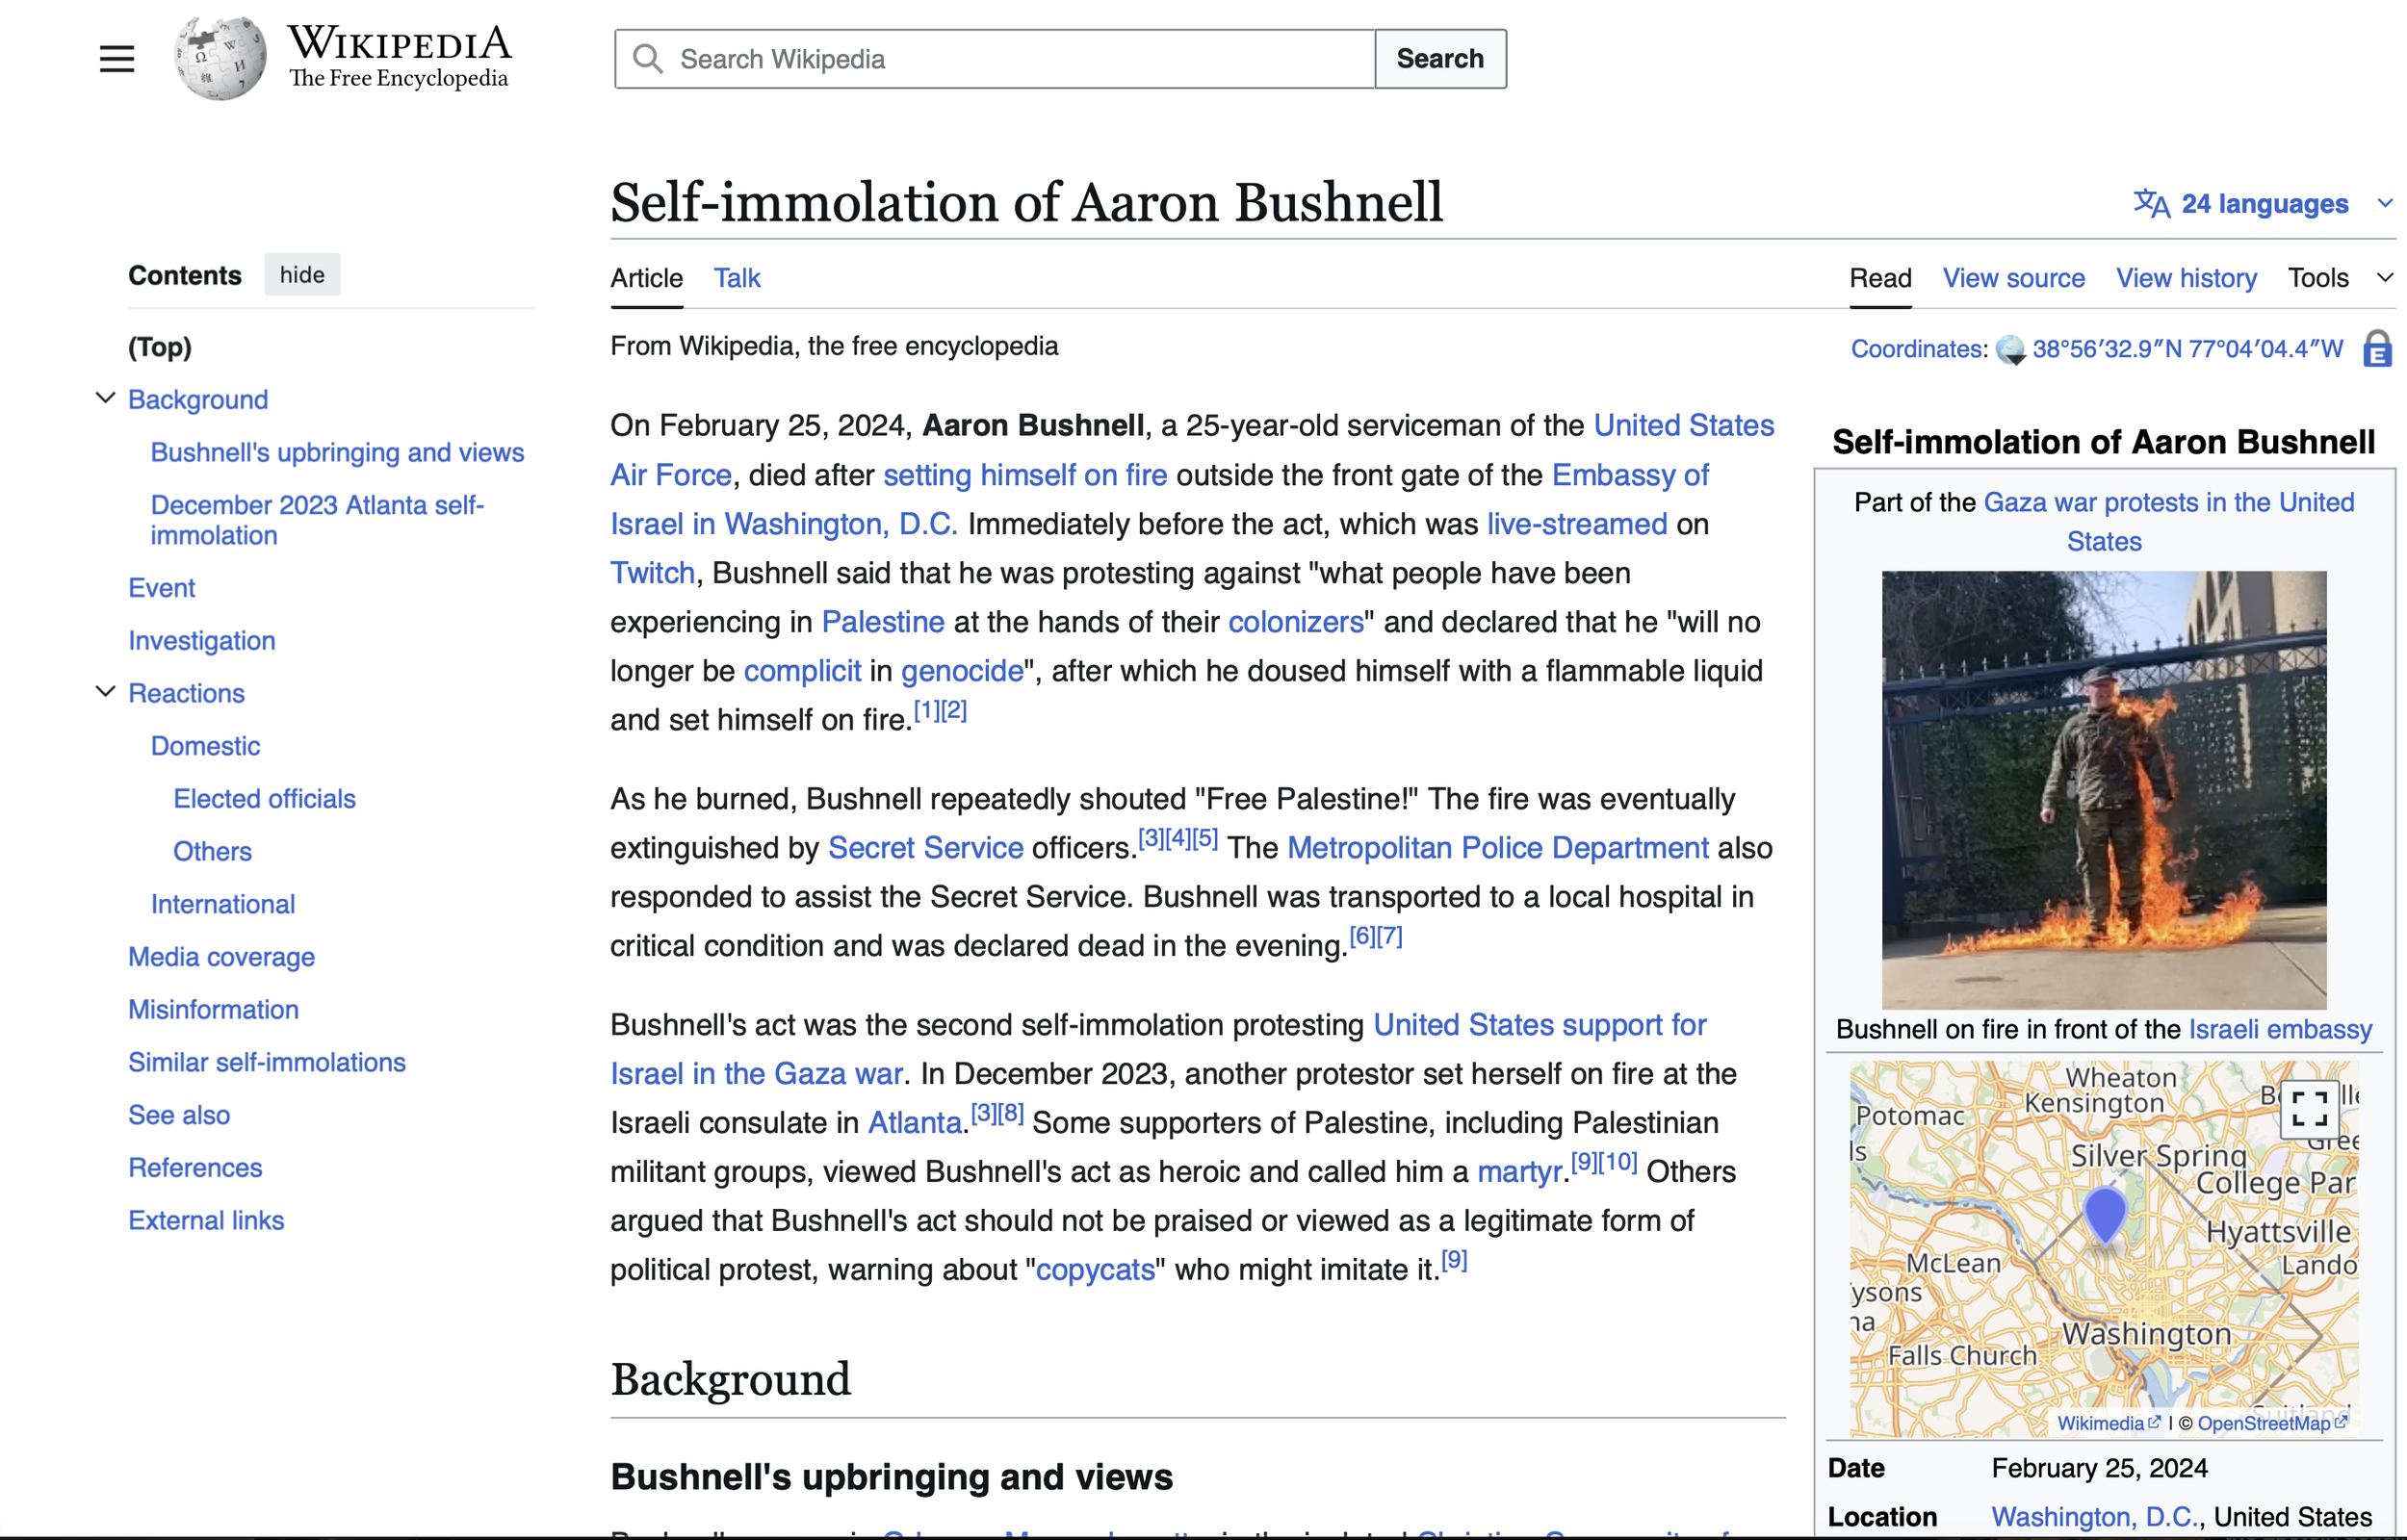
Task: Open the View history tab
Action: pyautogui.click(x=2186, y=278)
